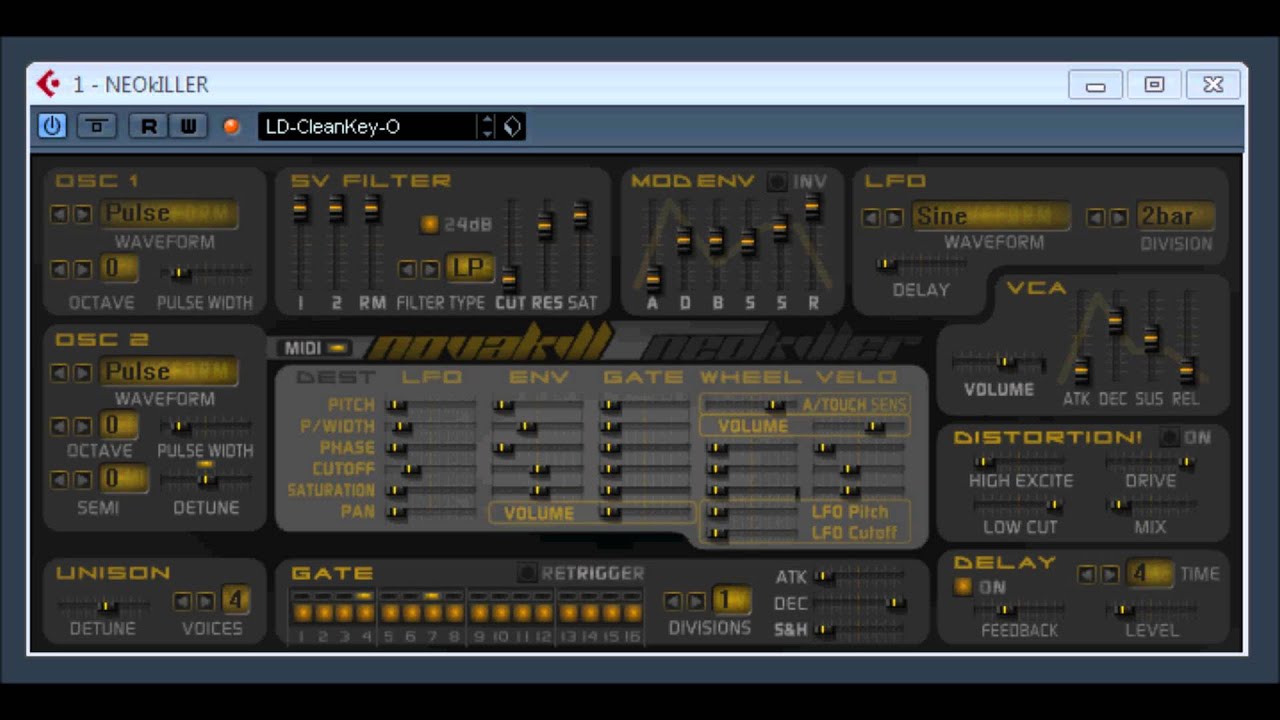Open the LD-CleanKey-O preset selector
Viewport: 1280px width, 720px height.
pyautogui.click(x=368, y=126)
